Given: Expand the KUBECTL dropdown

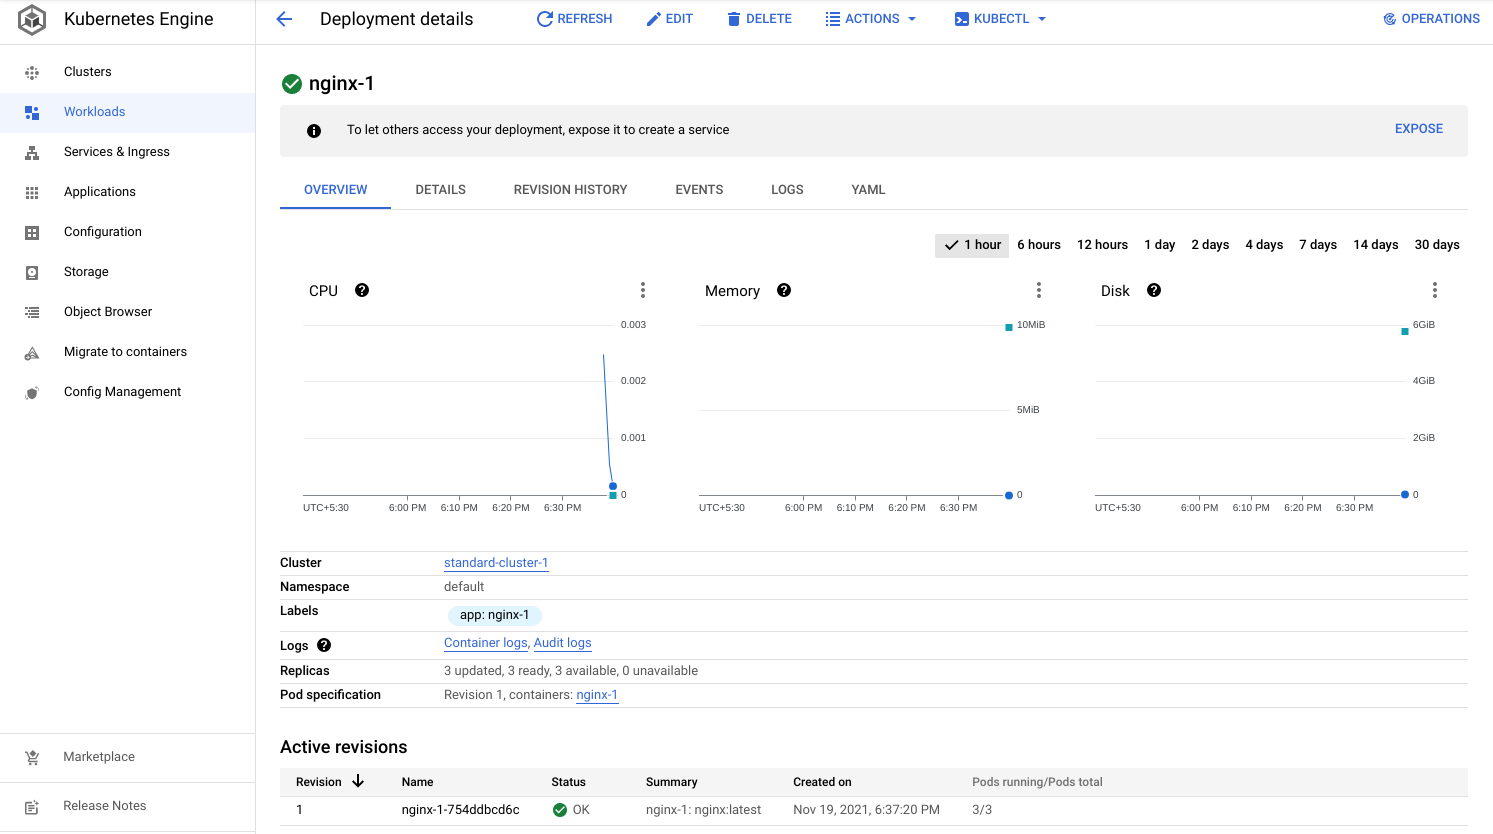Looking at the screenshot, I should [x=1001, y=19].
